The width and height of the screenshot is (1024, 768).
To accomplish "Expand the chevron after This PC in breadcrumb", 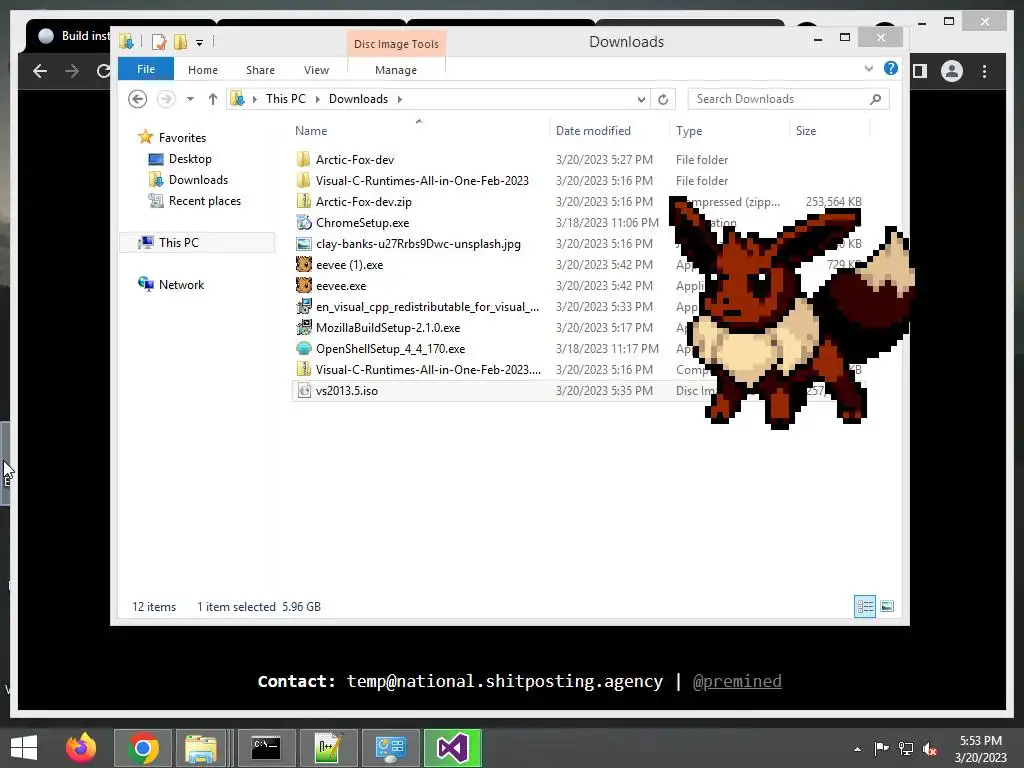I will (x=317, y=99).
